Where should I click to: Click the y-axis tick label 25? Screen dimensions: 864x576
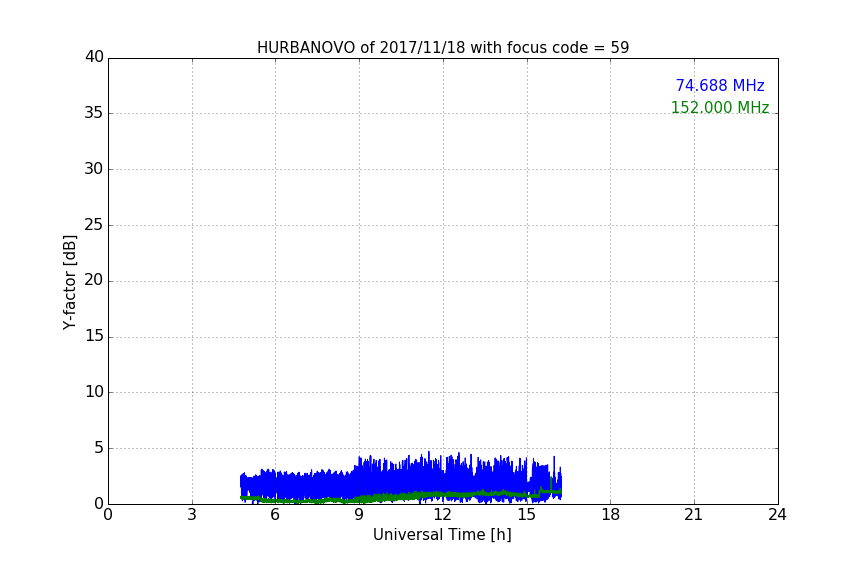click(94, 225)
